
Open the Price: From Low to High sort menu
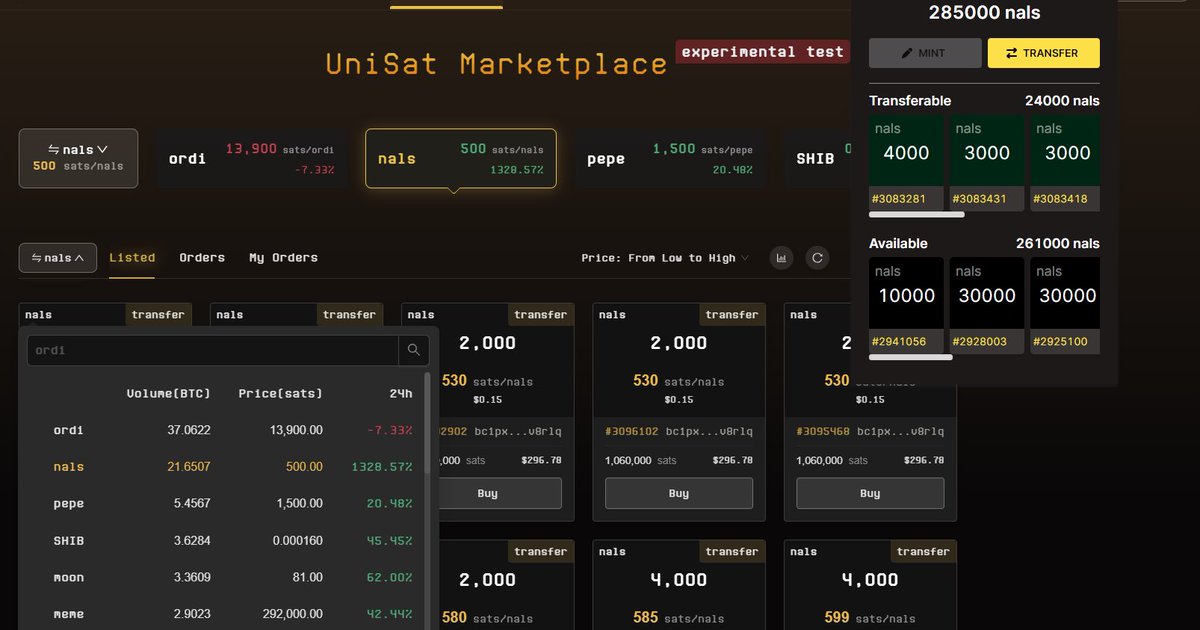pos(665,258)
